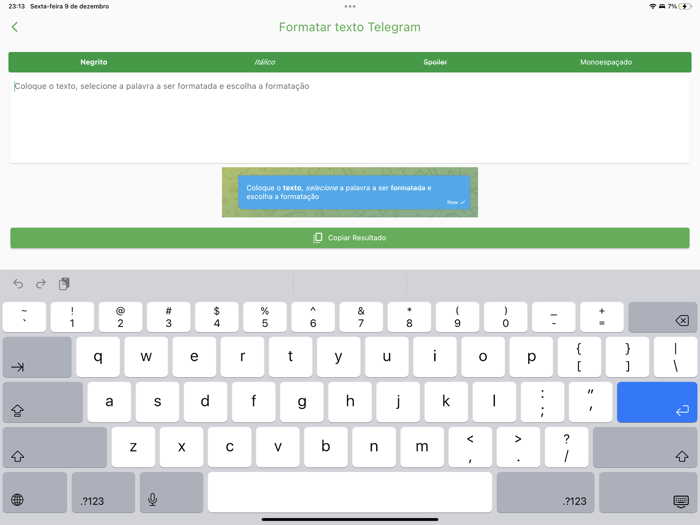Tap the three dots multitasking menu
The height and width of the screenshot is (525, 700).
coord(350,6)
